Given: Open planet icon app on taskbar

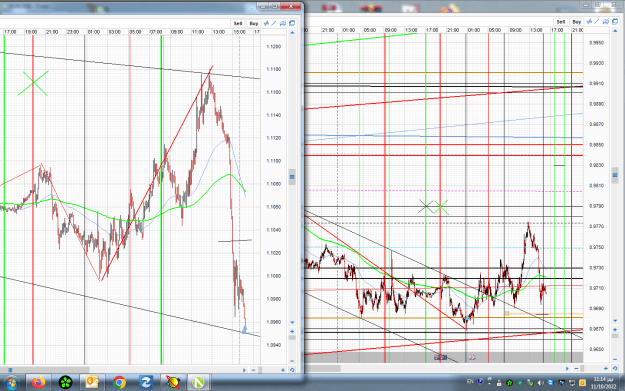Looking at the screenshot, I should tap(173, 383).
